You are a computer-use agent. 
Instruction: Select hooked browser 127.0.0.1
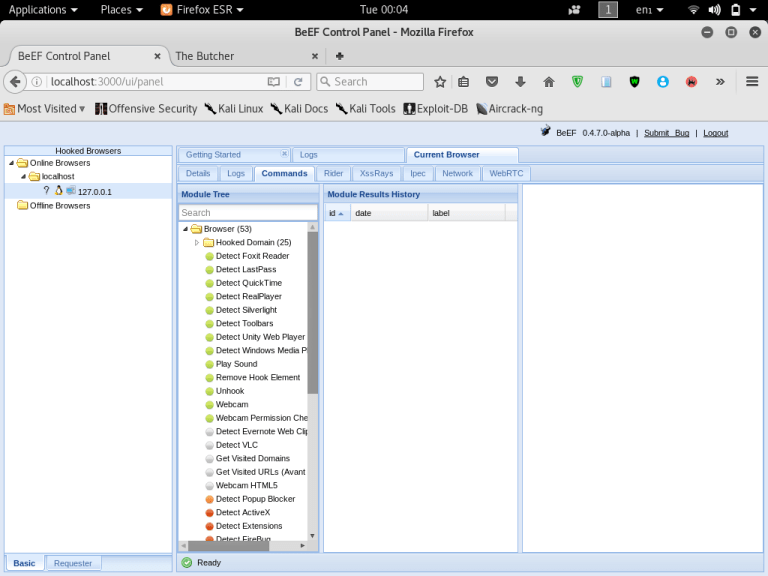point(94,191)
